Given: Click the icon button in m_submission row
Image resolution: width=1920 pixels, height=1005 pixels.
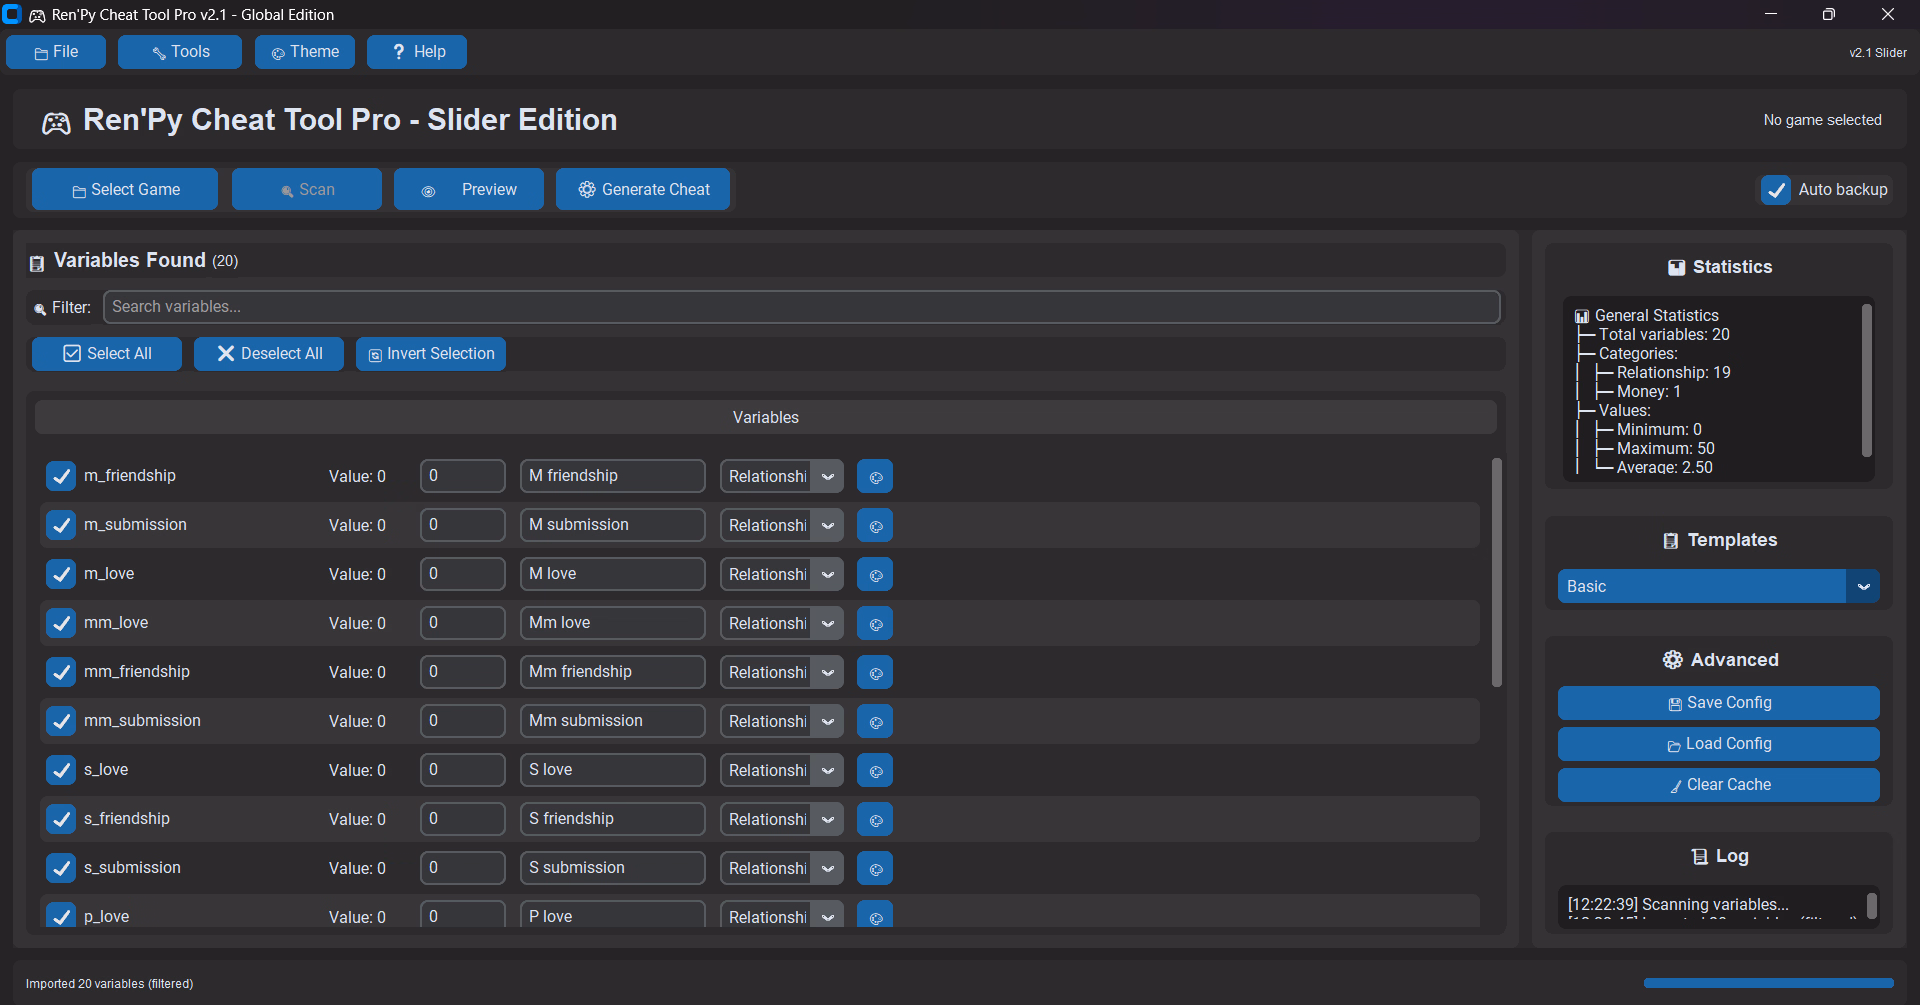Looking at the screenshot, I should [875, 526].
